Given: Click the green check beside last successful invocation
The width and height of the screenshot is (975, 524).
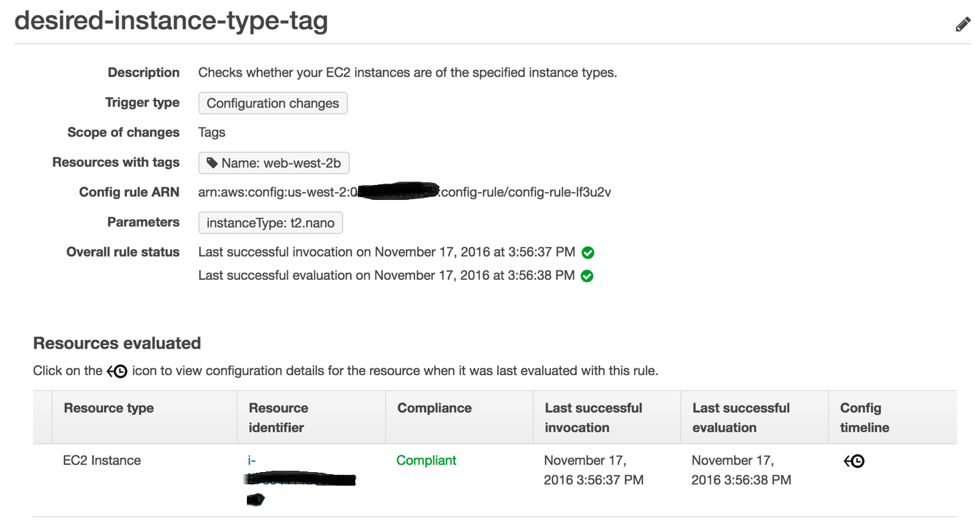Looking at the screenshot, I should click(x=588, y=253).
